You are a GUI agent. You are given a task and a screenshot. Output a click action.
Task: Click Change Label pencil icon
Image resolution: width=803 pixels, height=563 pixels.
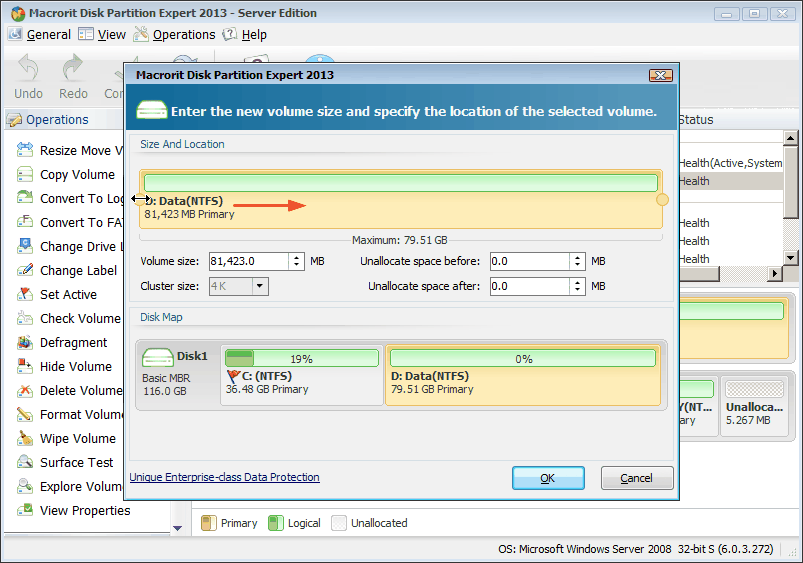point(25,270)
